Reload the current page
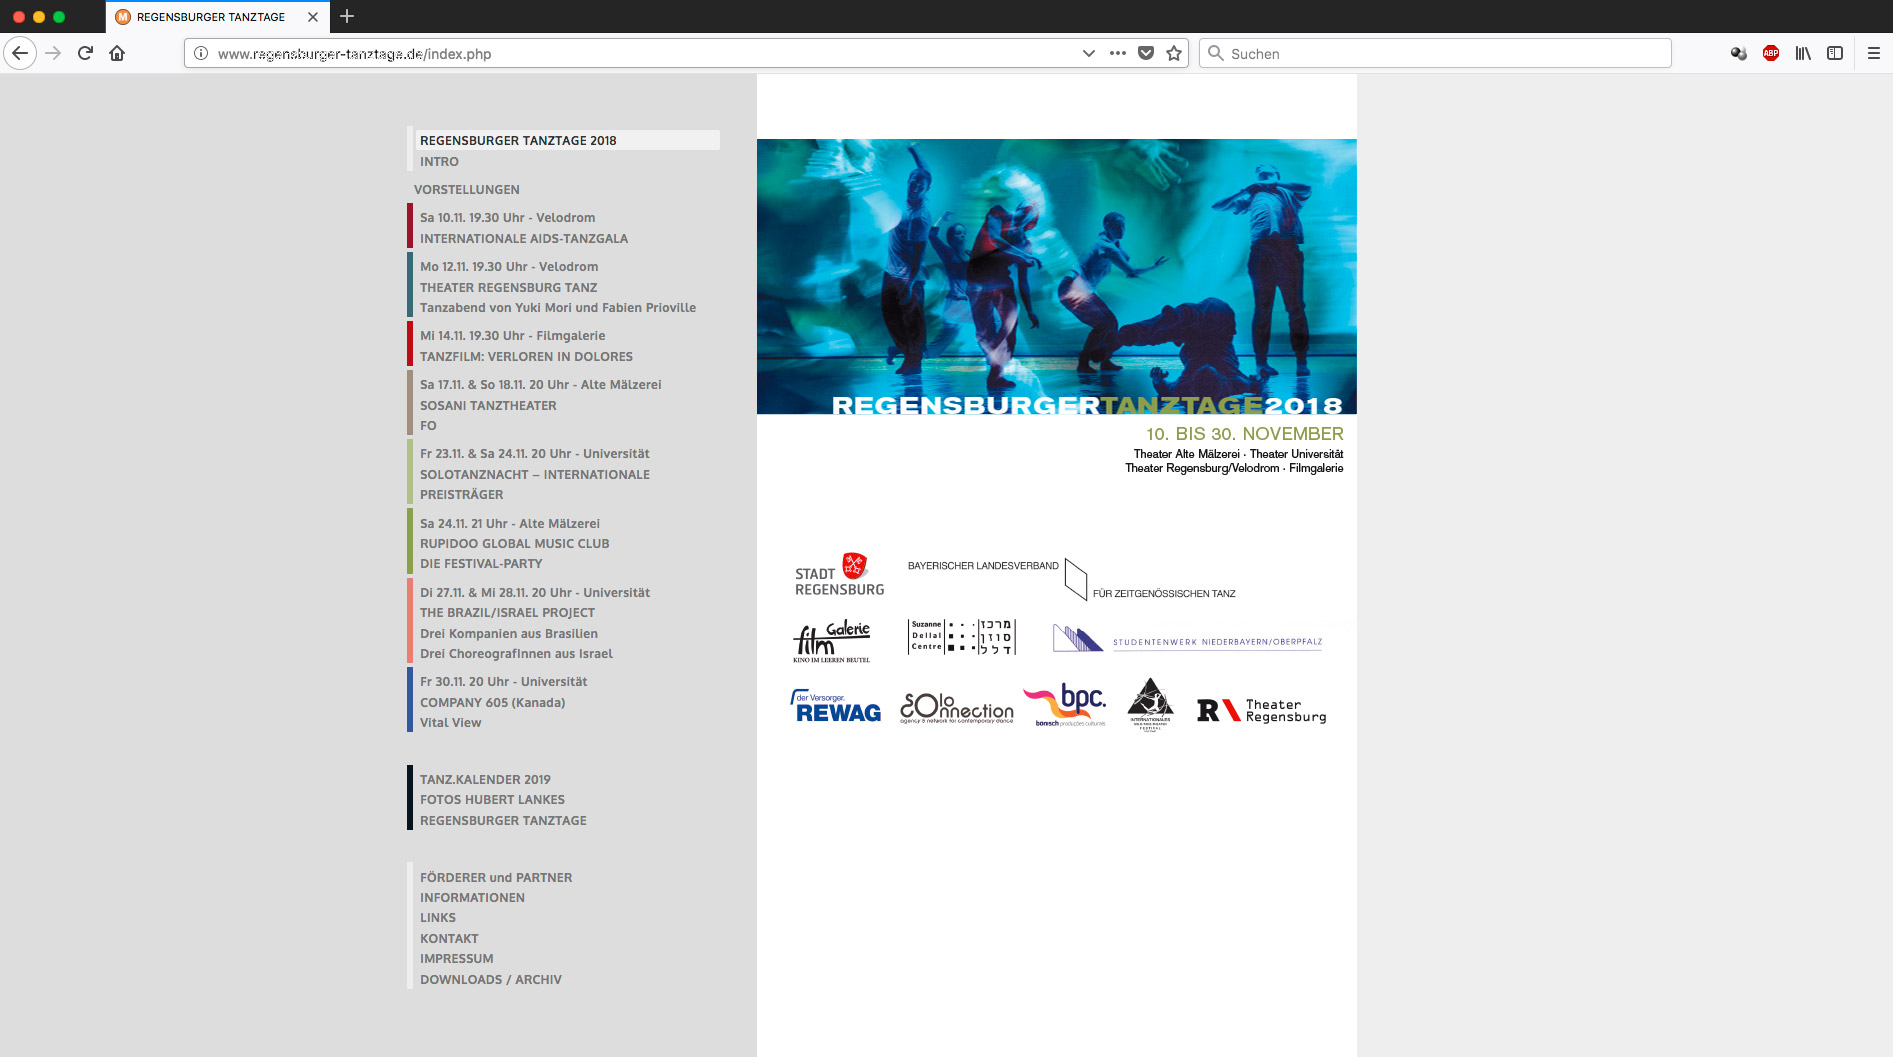 tap(85, 53)
